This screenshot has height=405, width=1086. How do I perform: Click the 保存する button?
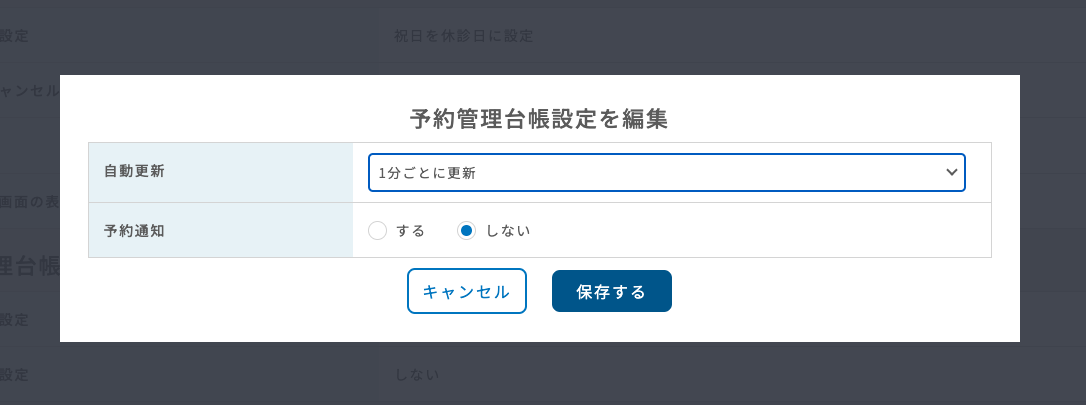(611, 291)
